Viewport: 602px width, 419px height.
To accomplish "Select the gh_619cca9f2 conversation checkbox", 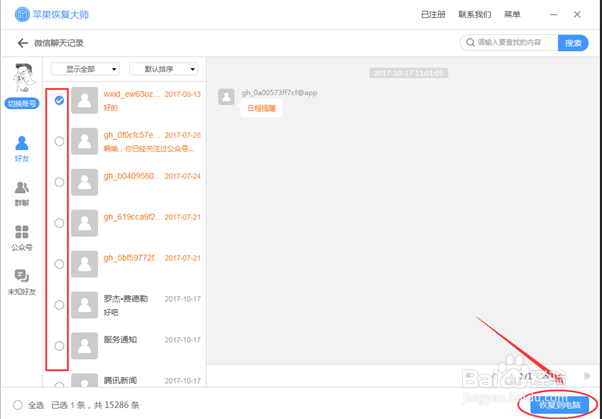I will [59, 223].
